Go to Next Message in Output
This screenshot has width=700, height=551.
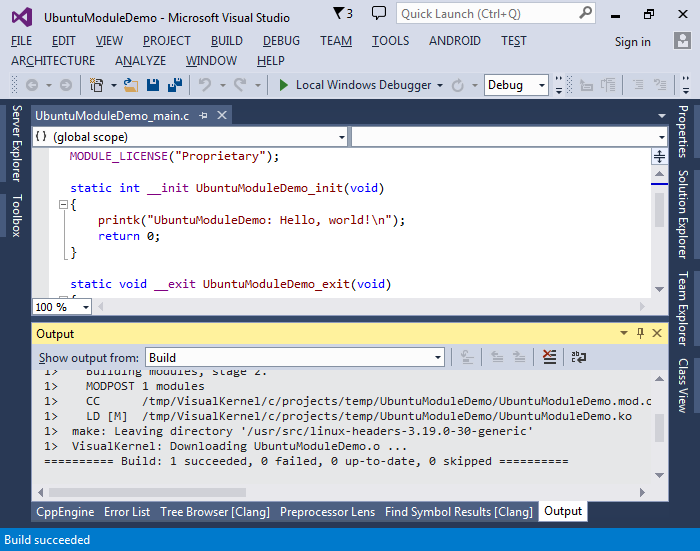(x=519, y=357)
